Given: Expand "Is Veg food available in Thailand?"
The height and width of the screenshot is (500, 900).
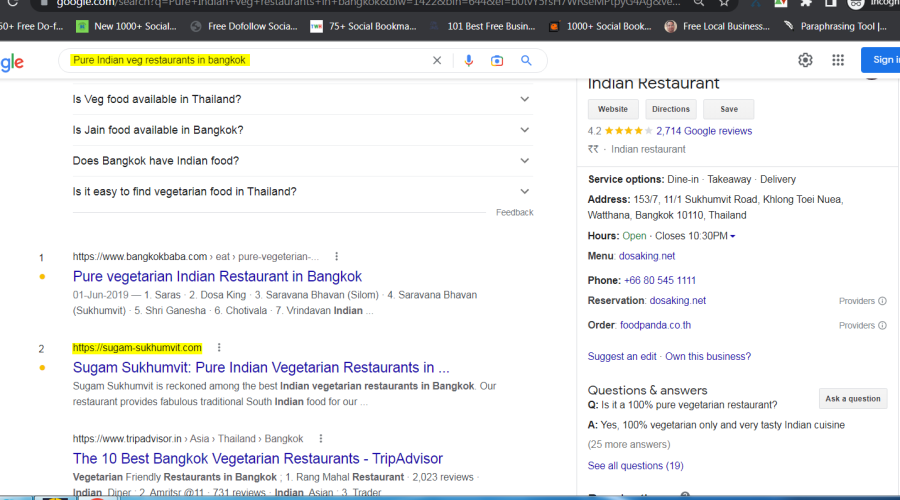Looking at the screenshot, I should pyautogui.click(x=524, y=99).
